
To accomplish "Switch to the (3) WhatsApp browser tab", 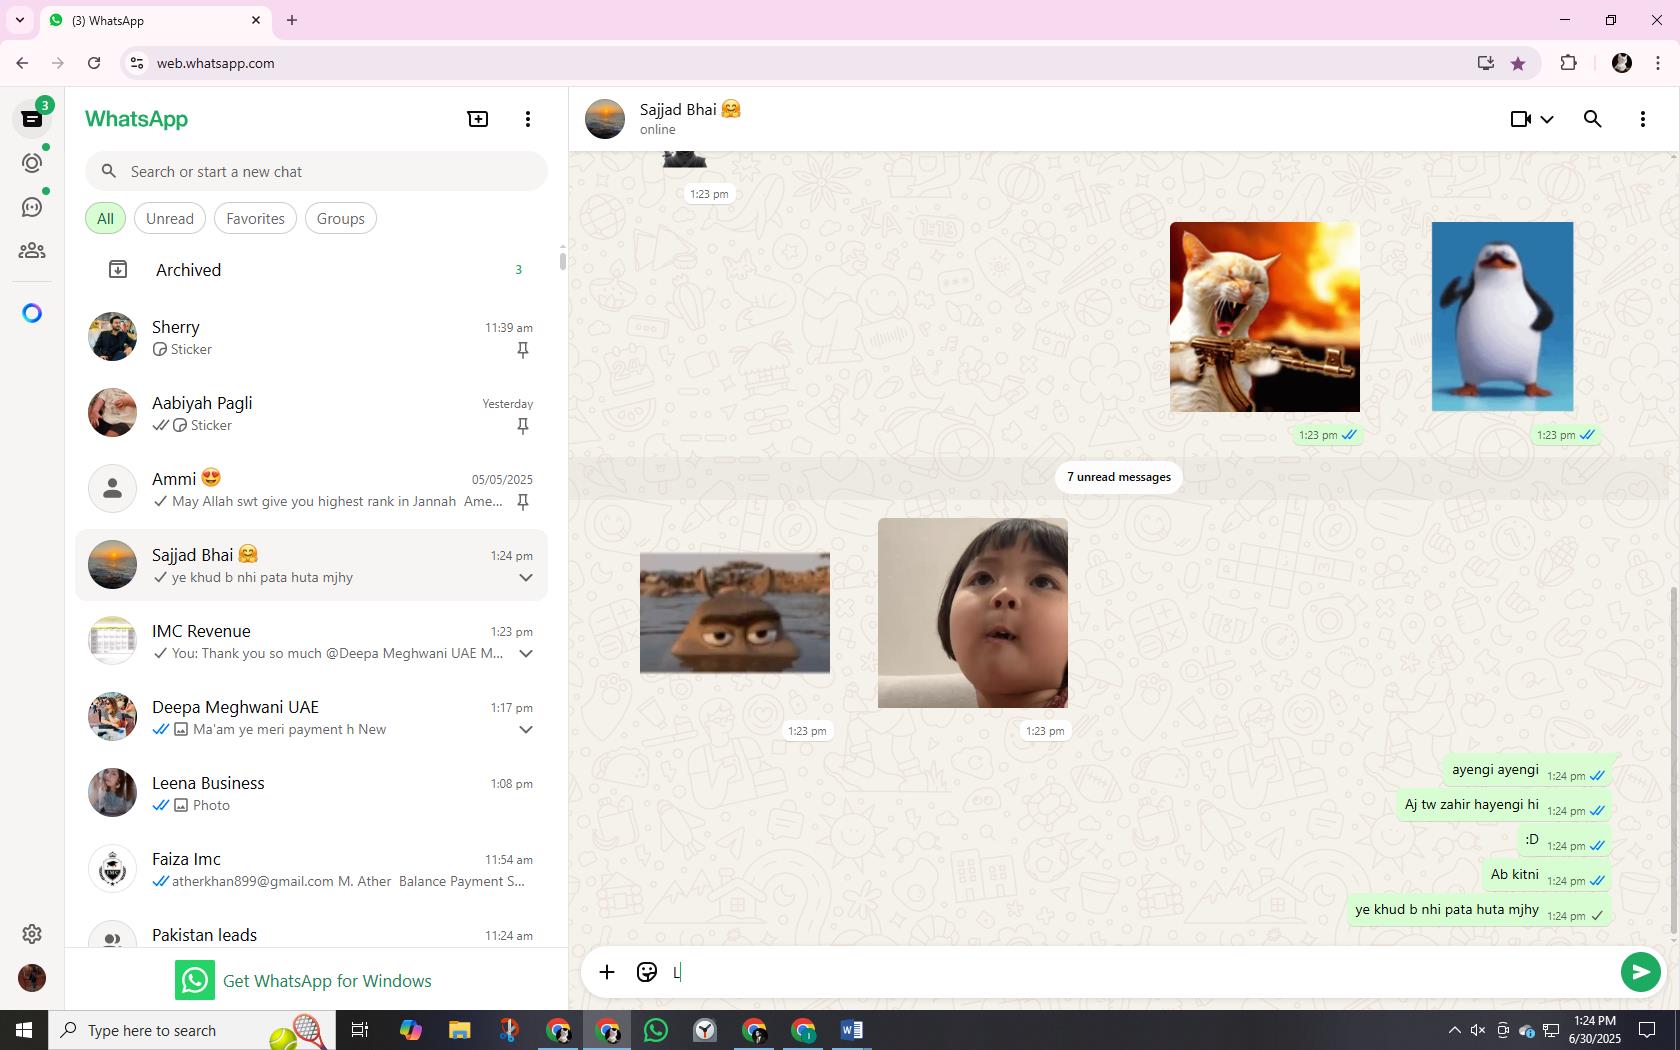I will pos(155,20).
